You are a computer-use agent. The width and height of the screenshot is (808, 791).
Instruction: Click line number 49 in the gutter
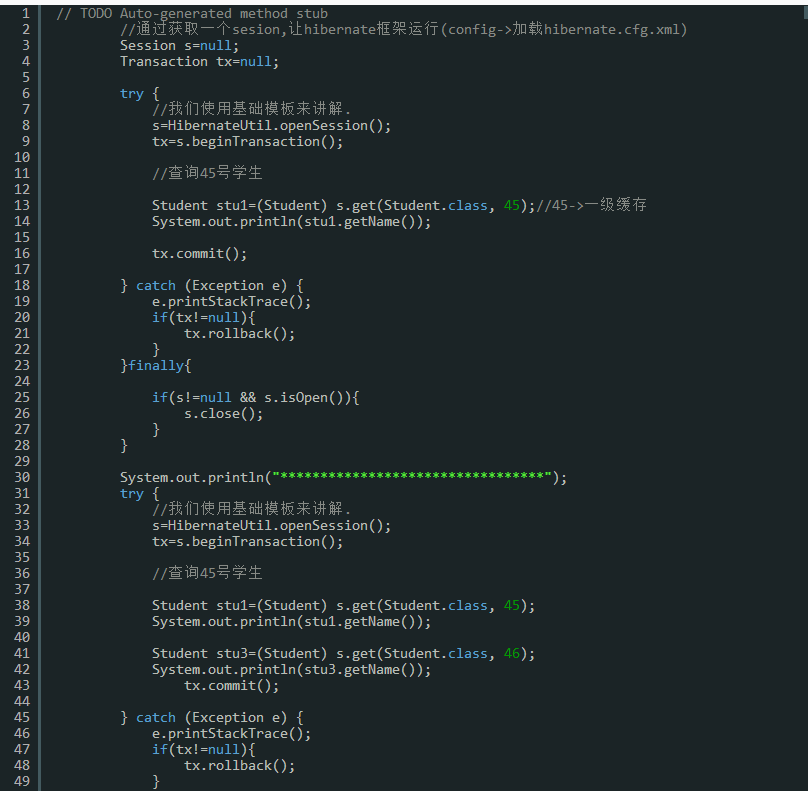click(22, 781)
